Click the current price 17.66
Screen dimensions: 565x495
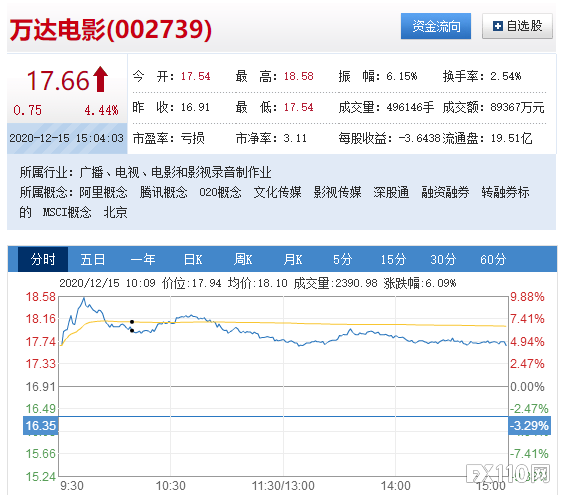point(58,80)
